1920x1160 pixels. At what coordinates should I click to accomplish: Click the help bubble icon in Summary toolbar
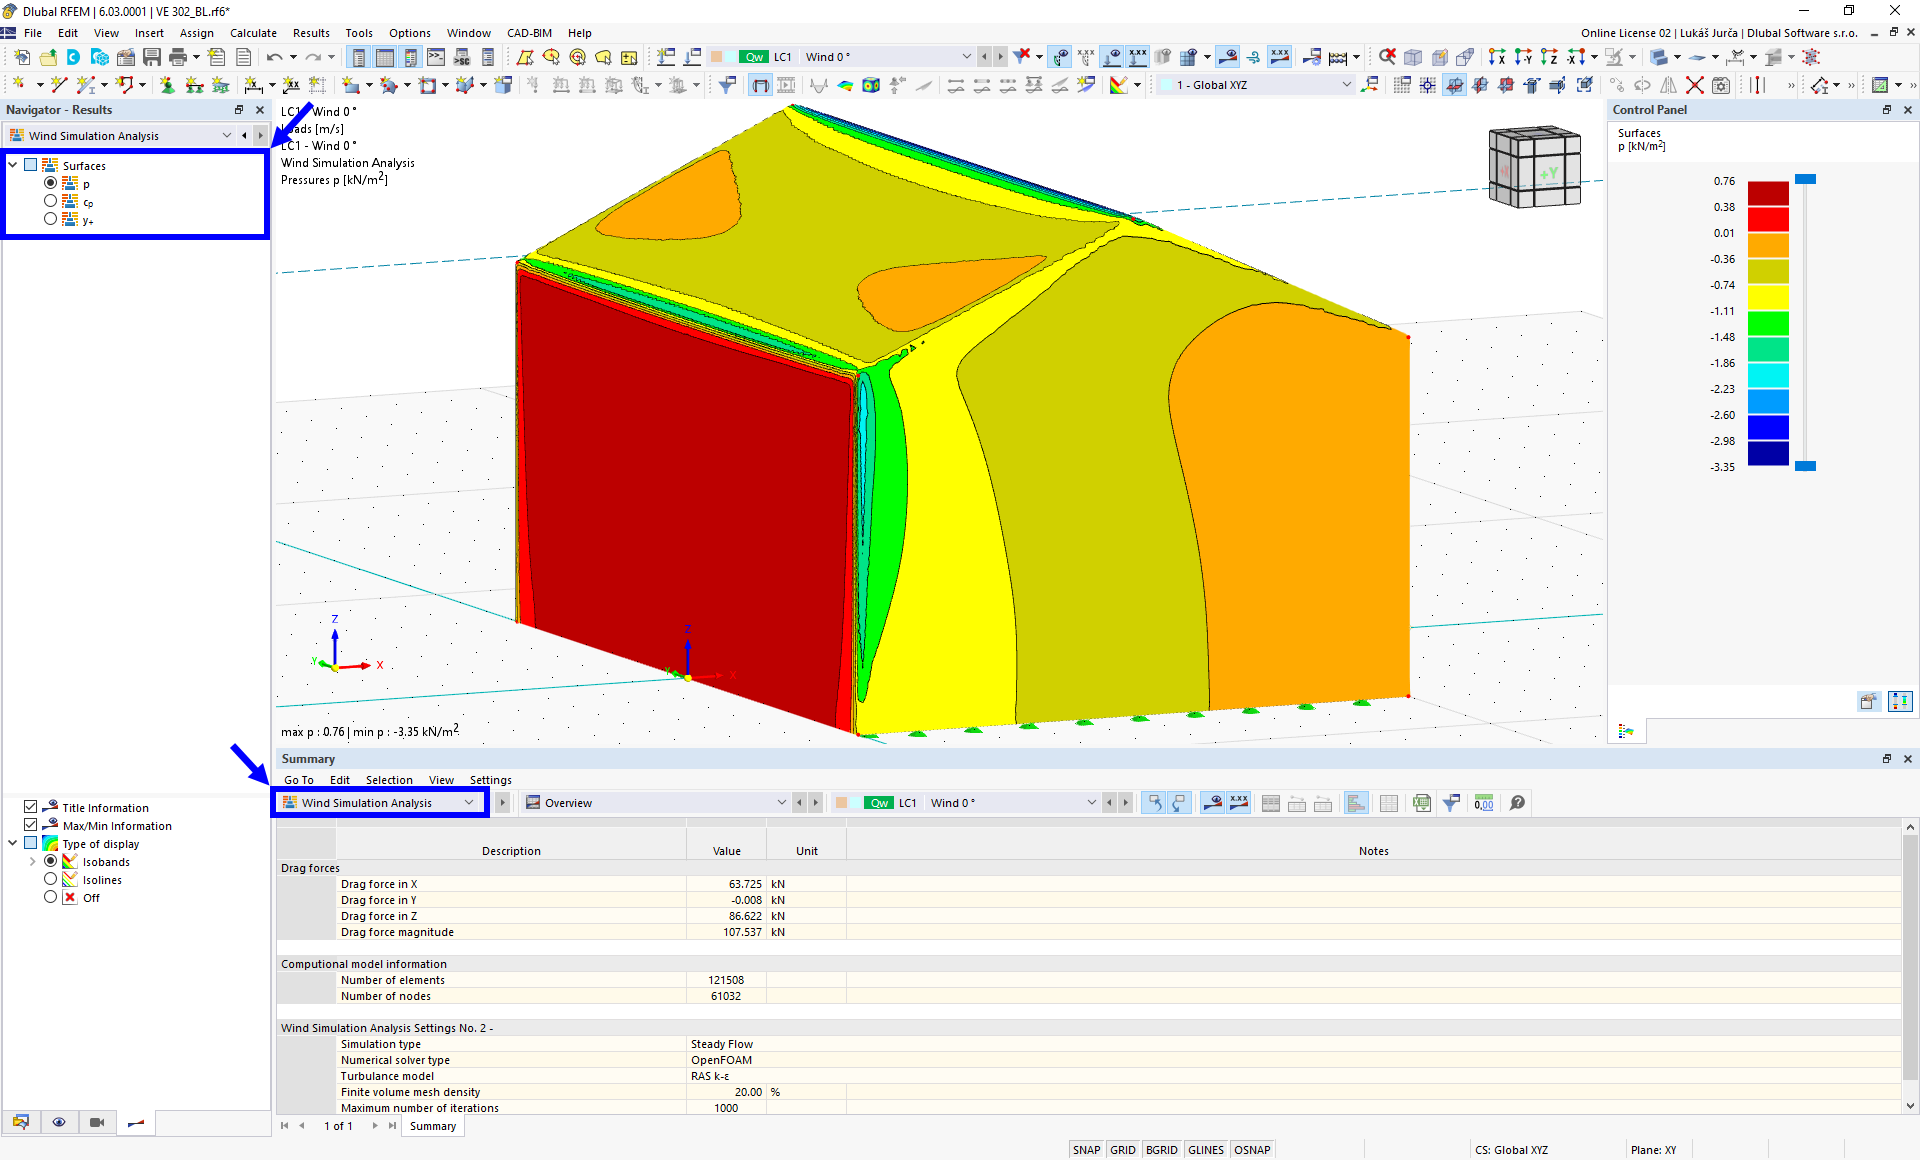[x=1518, y=802]
